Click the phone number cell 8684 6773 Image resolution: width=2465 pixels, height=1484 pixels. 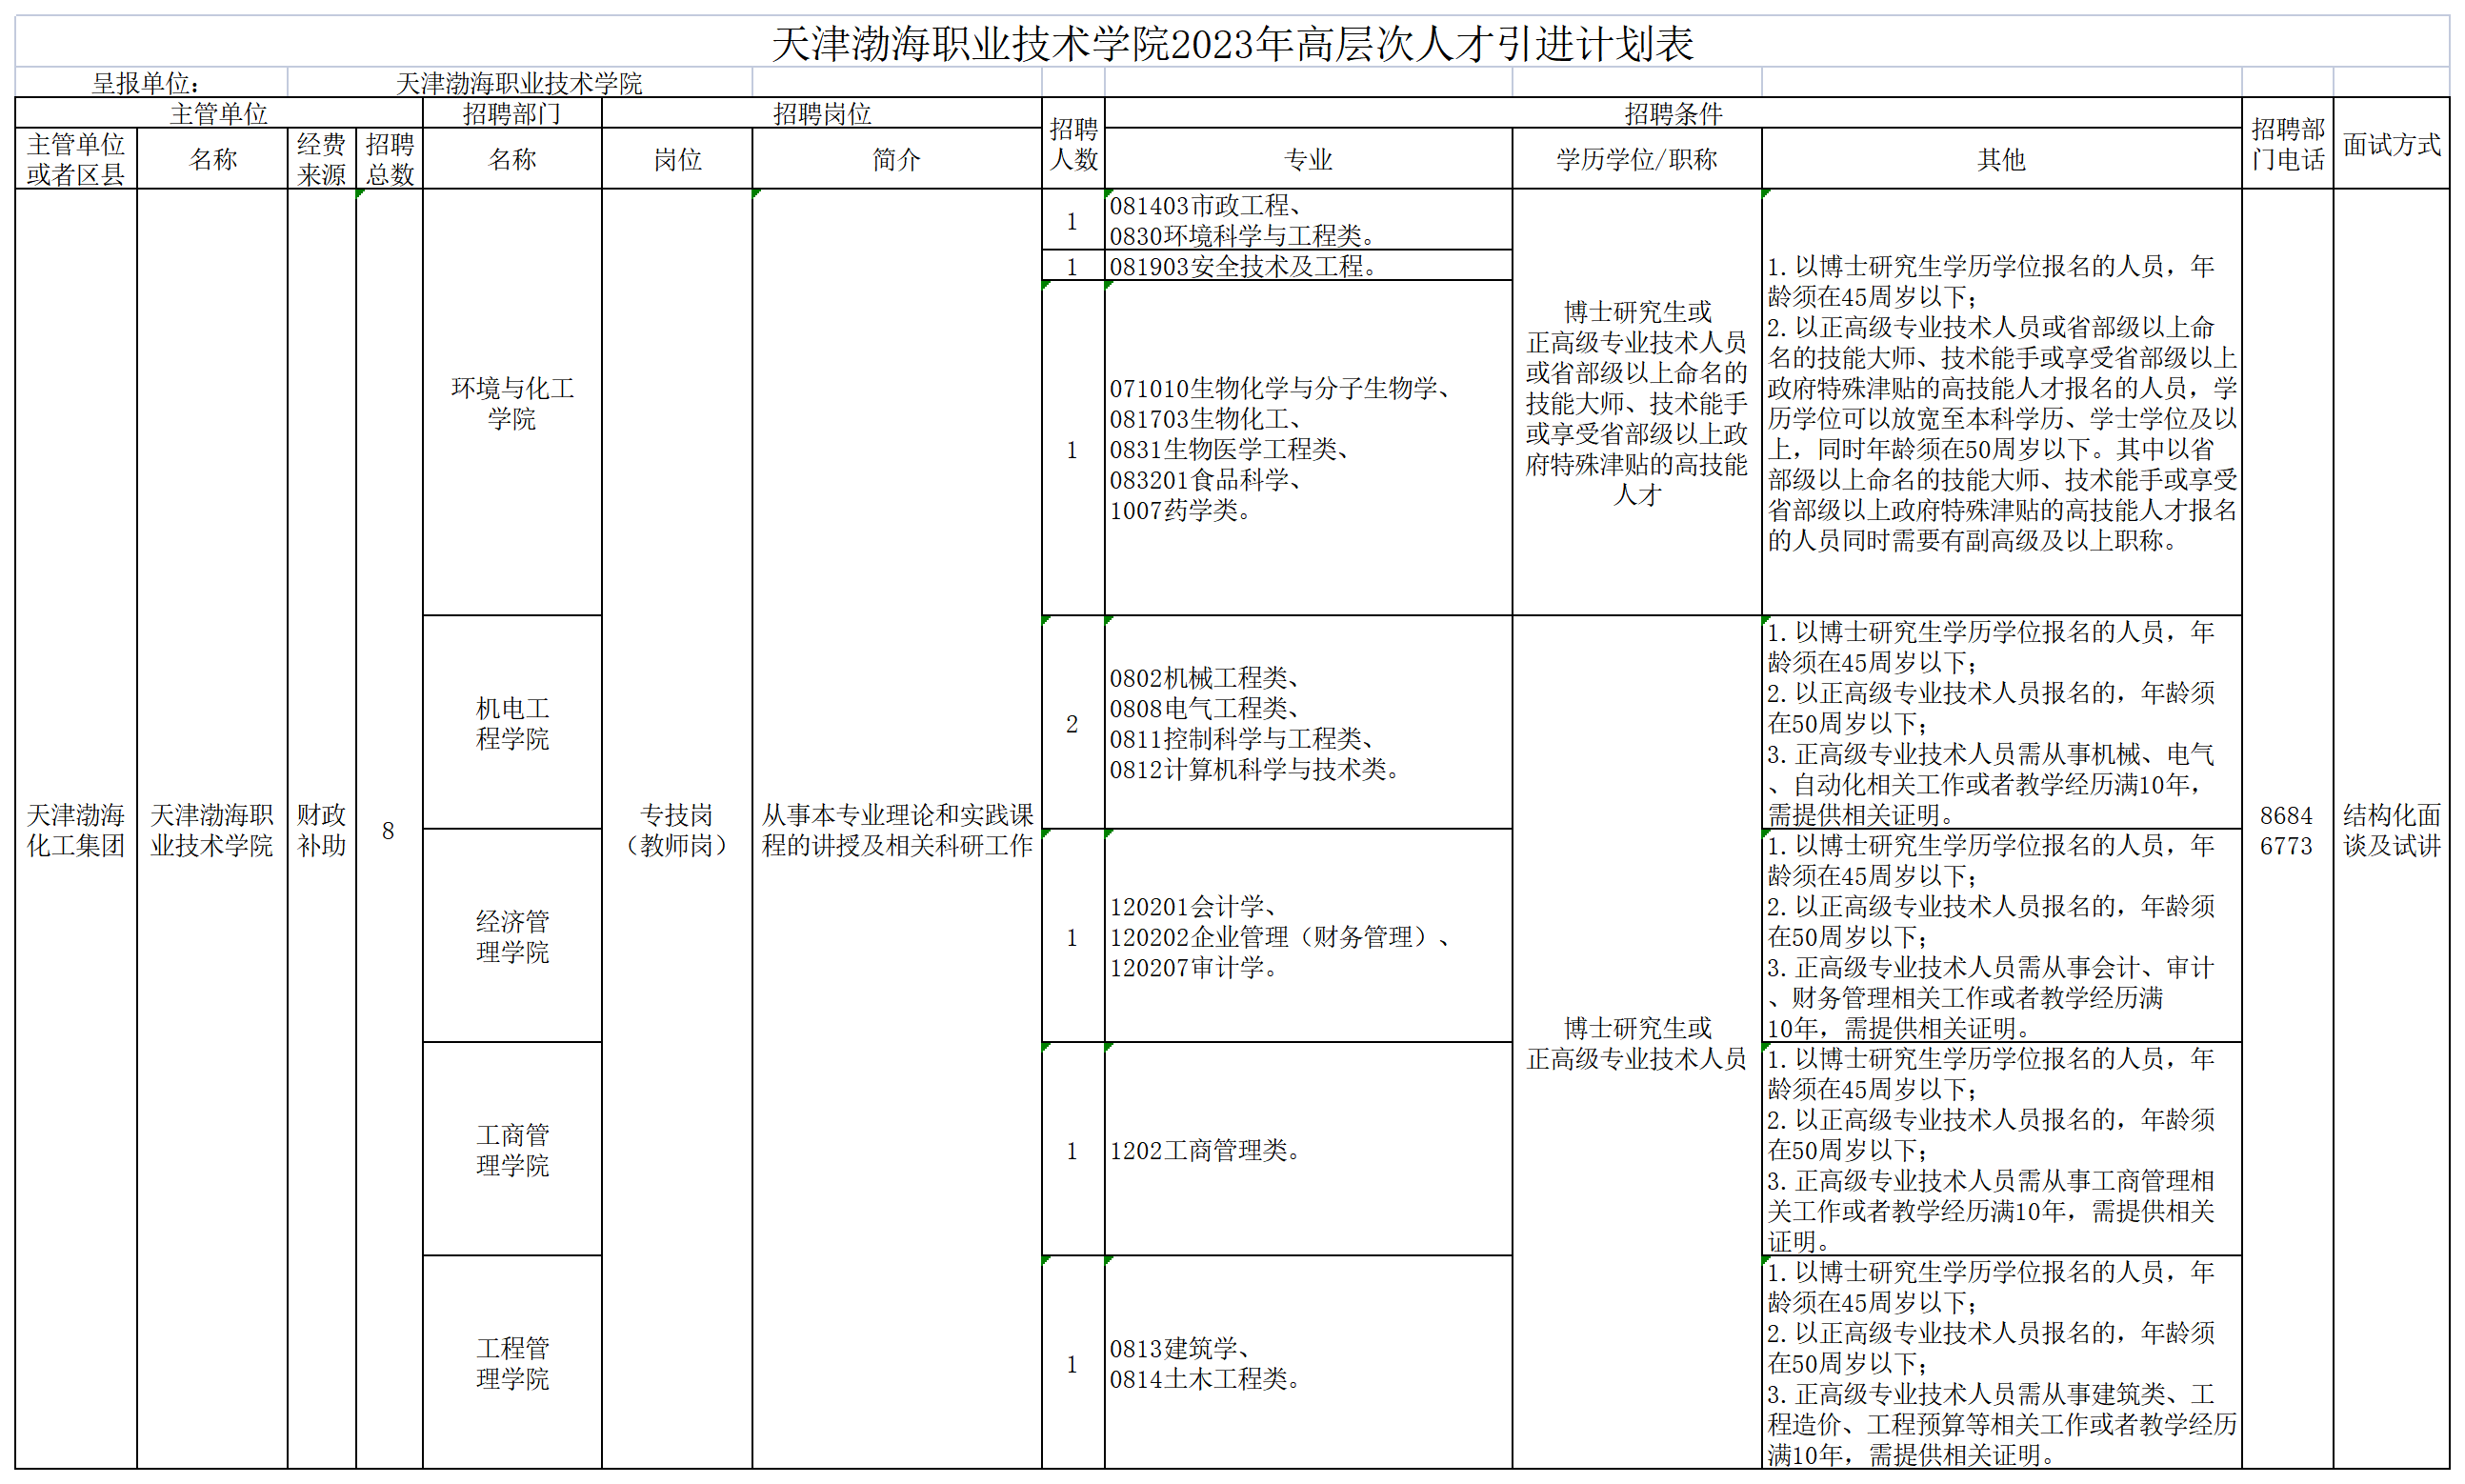tap(2288, 829)
